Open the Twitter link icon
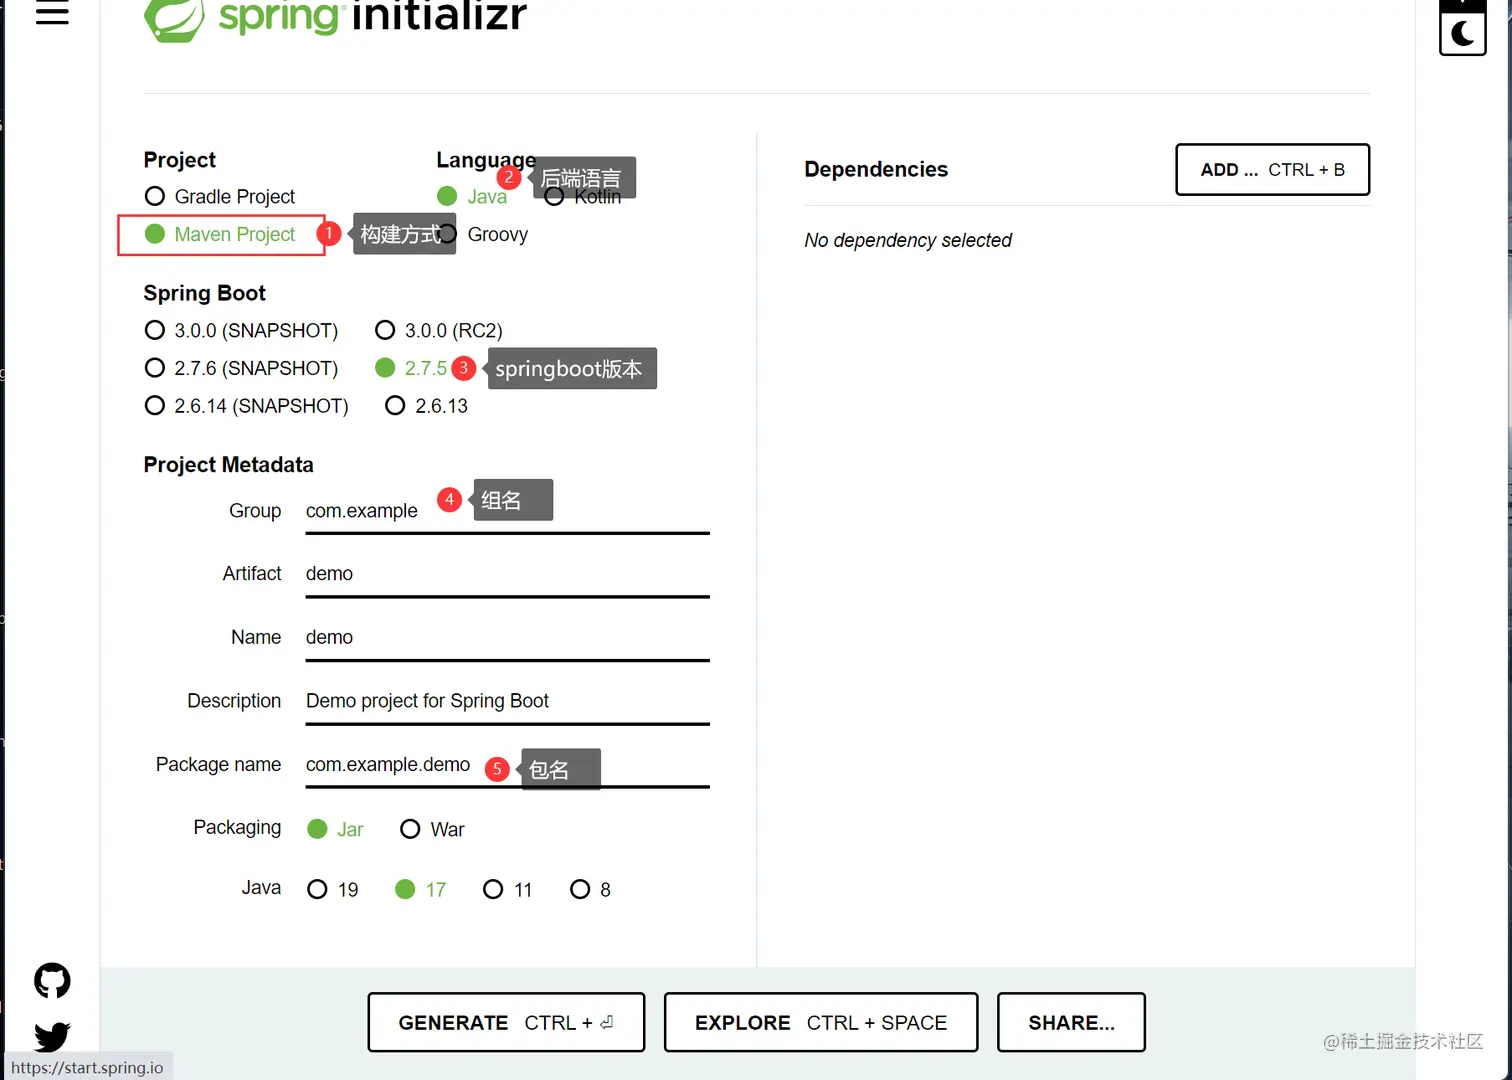The image size is (1512, 1080). point(52,1036)
